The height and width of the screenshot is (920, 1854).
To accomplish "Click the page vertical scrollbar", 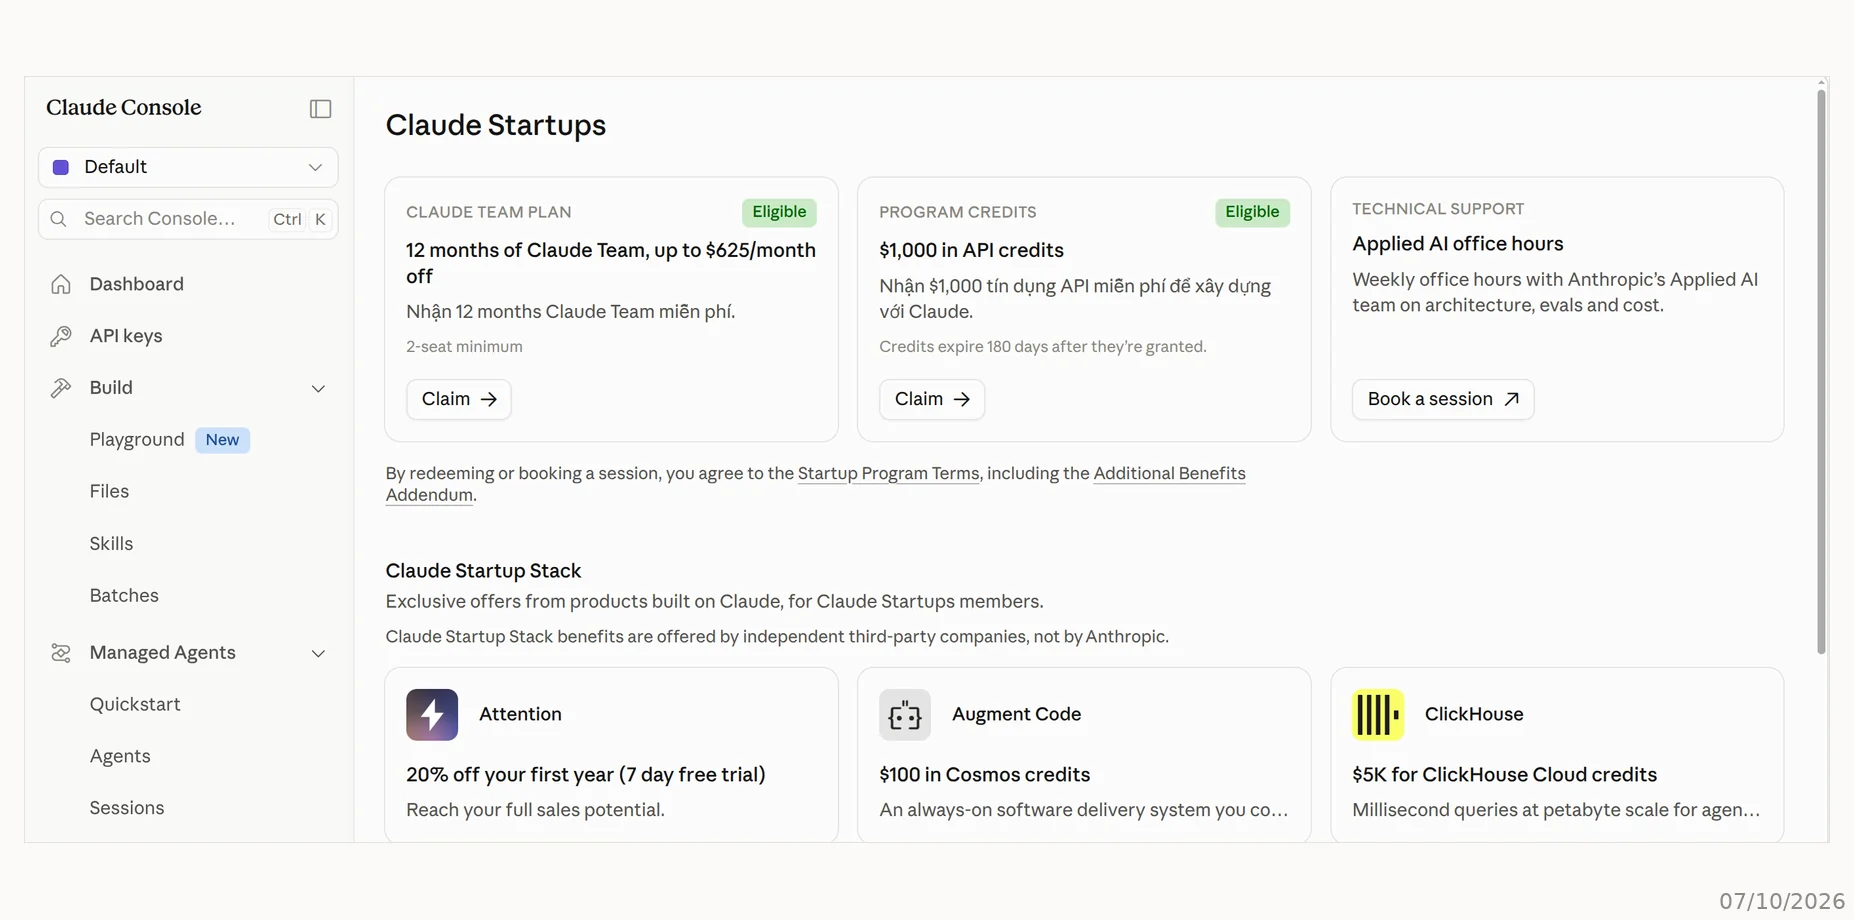I will pyautogui.click(x=1821, y=370).
